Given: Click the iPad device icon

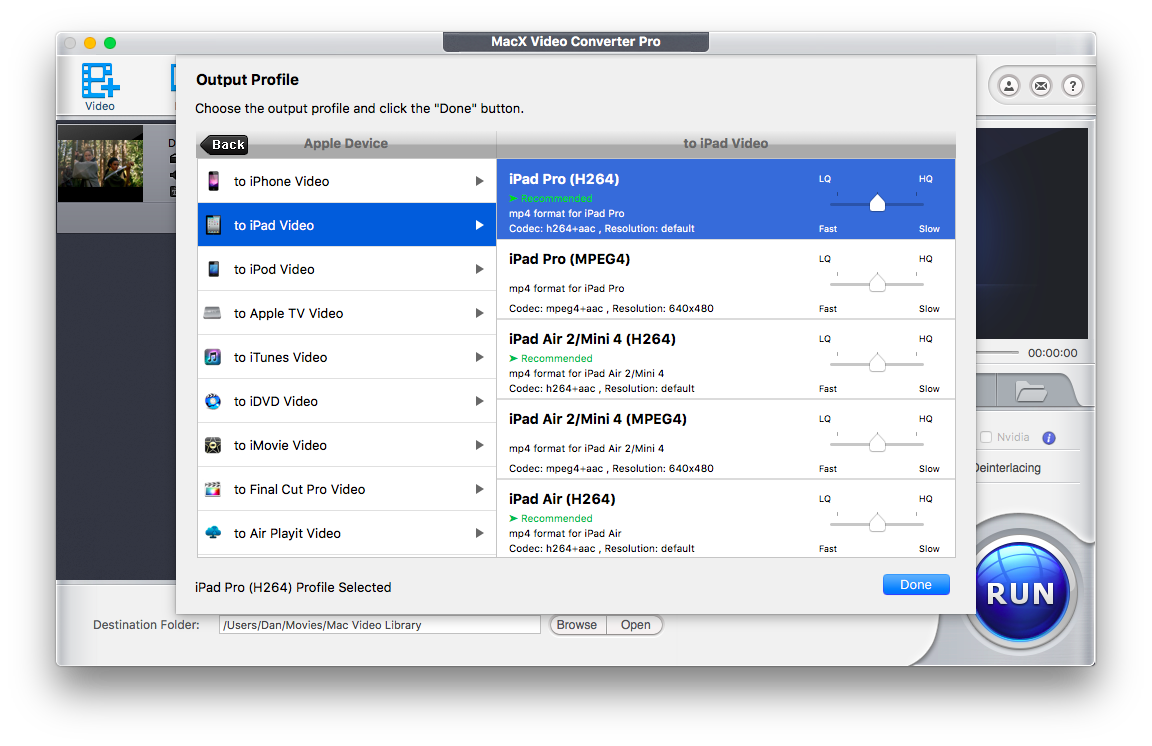Looking at the screenshot, I should (214, 225).
